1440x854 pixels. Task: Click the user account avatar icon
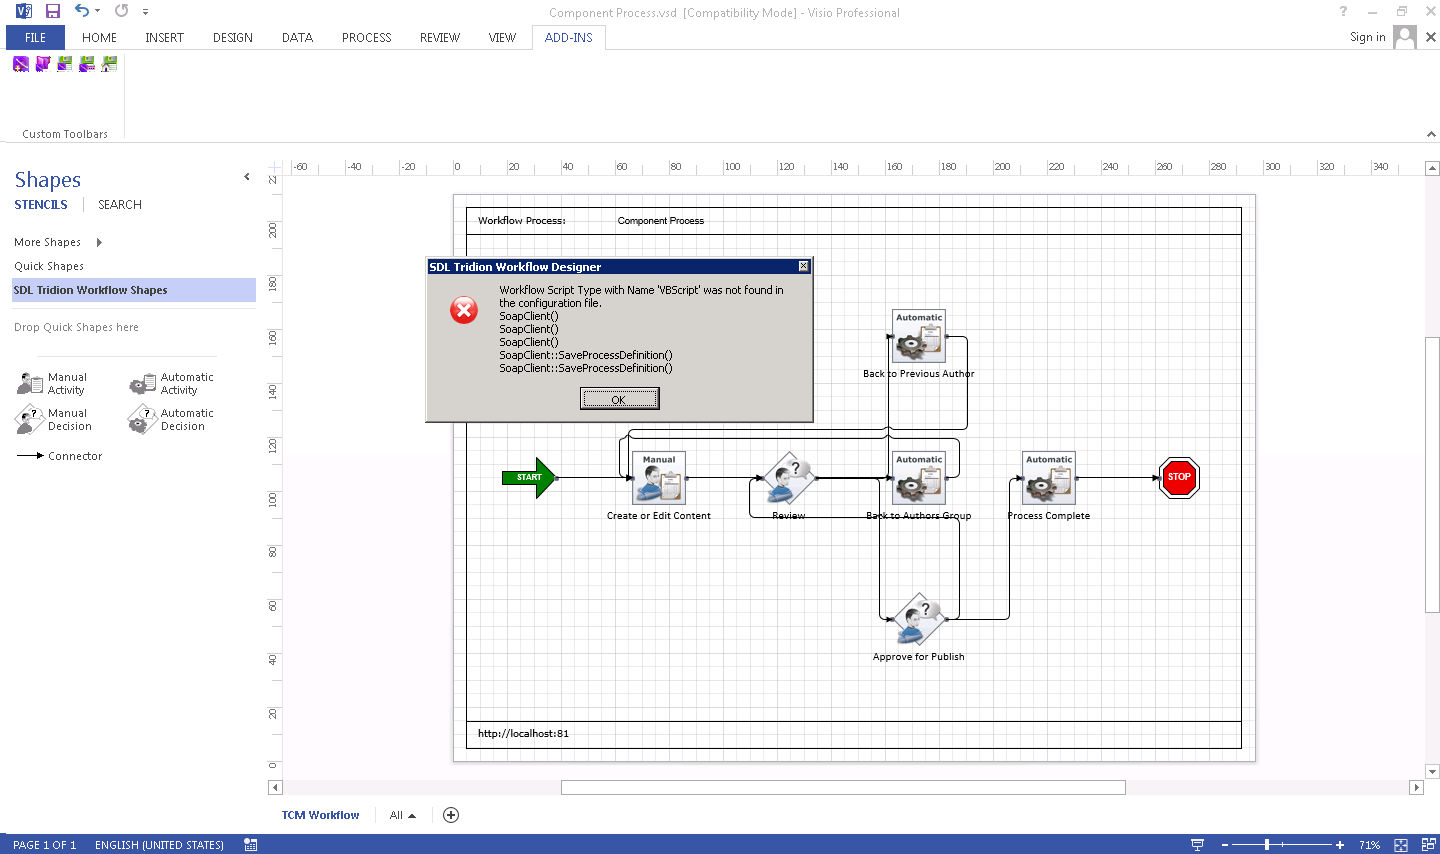tap(1405, 37)
